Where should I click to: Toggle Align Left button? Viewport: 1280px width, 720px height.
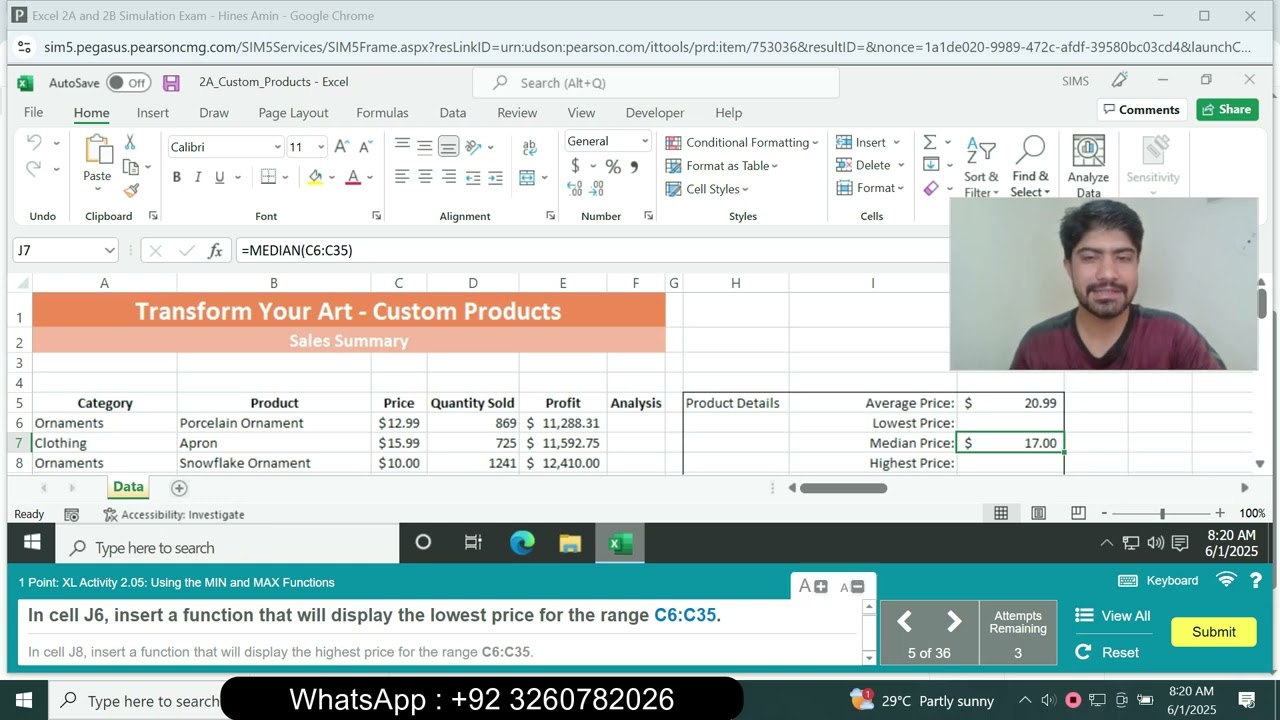click(402, 177)
